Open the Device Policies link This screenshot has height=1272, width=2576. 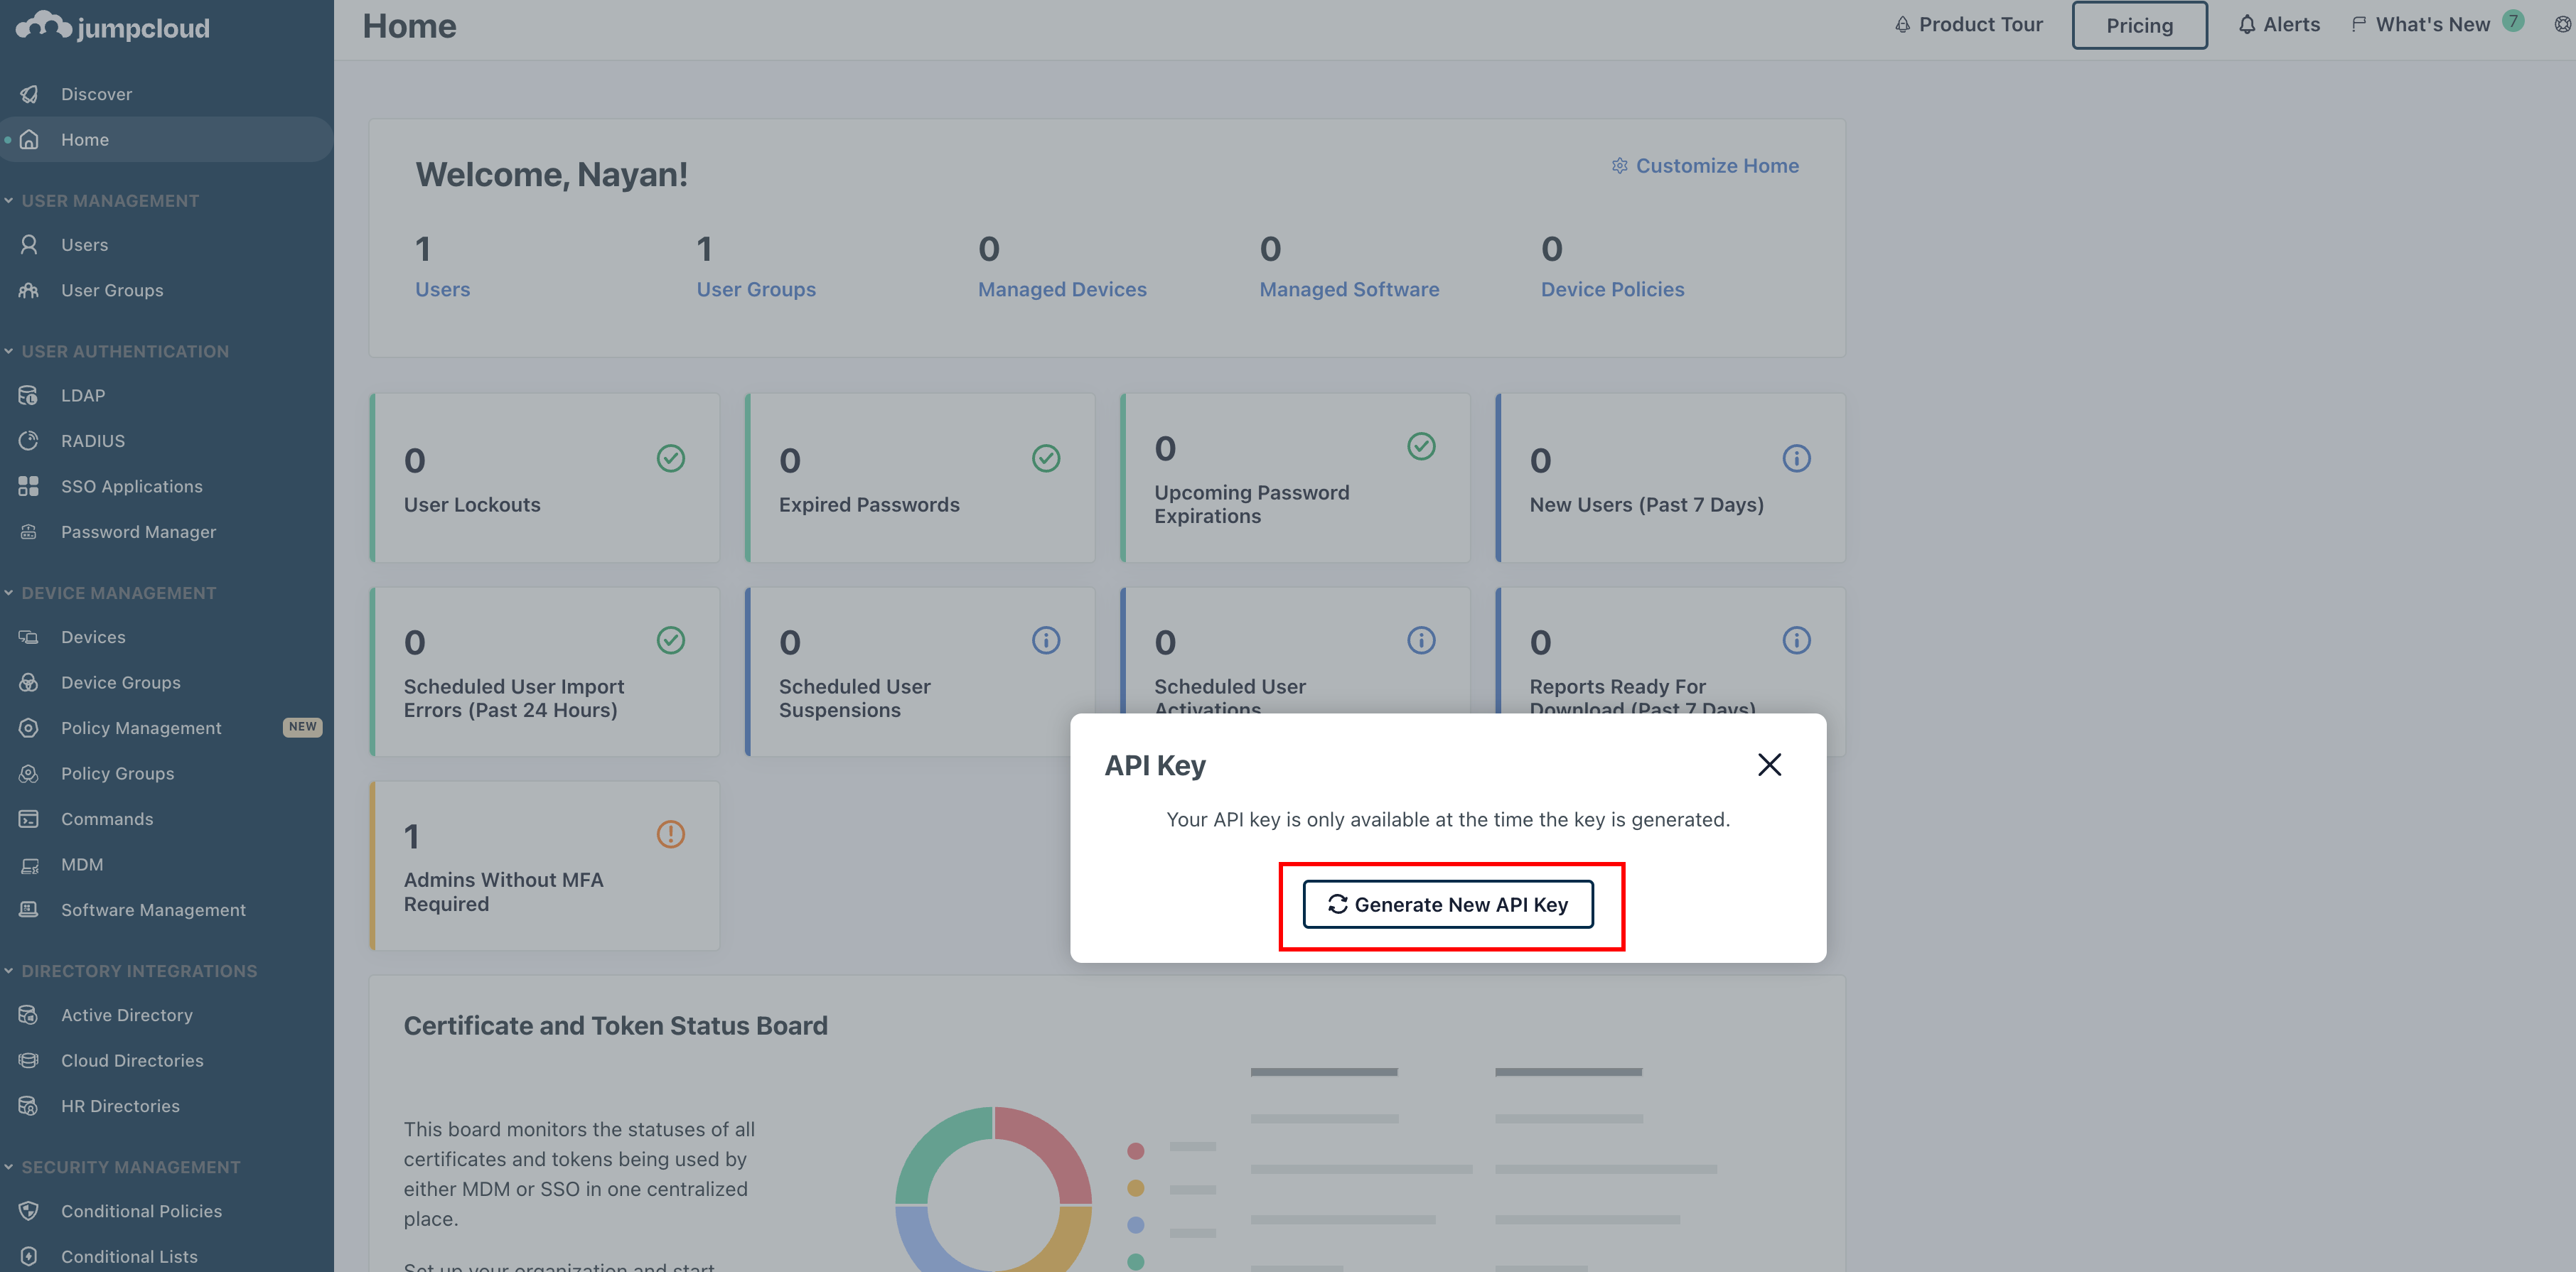(1612, 289)
